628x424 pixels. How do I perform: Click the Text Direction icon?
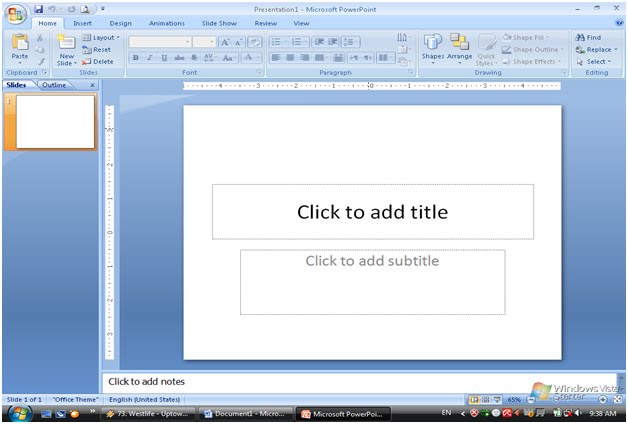(x=404, y=38)
